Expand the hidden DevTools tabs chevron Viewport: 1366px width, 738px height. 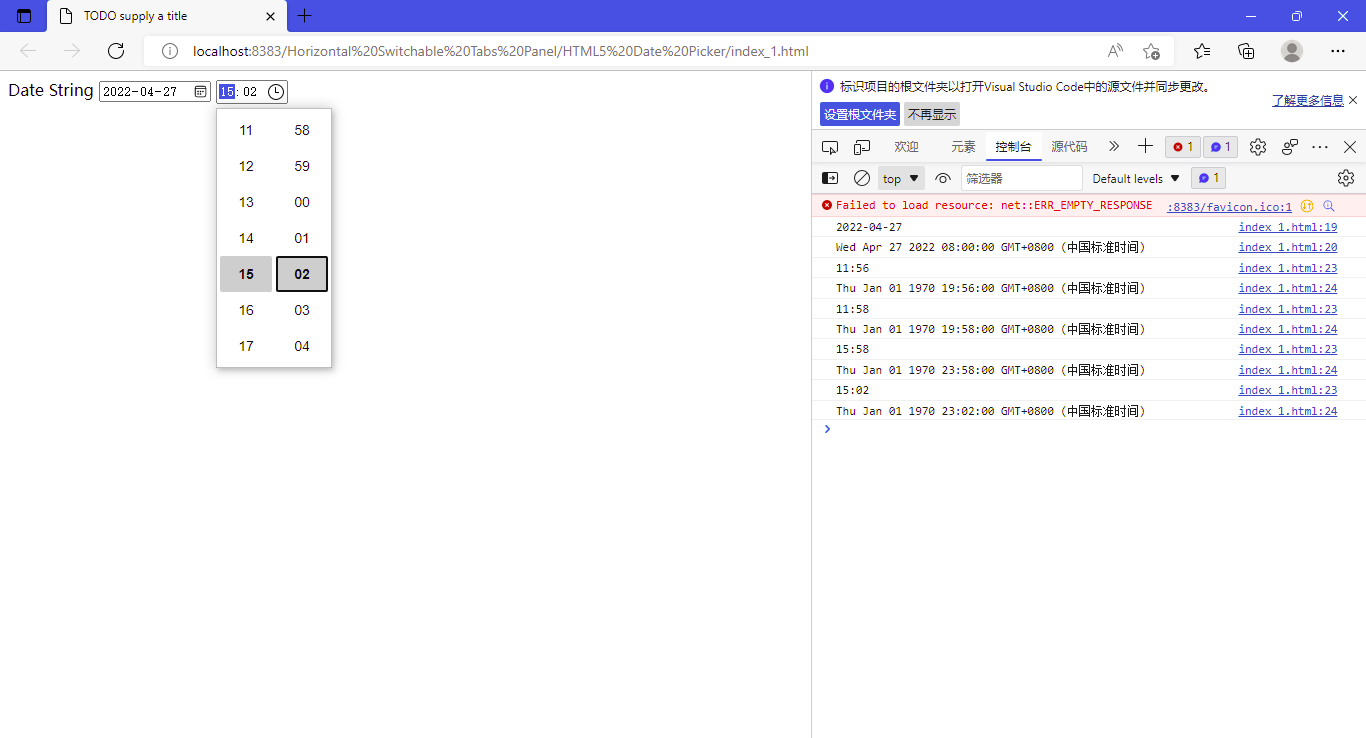pos(1114,146)
